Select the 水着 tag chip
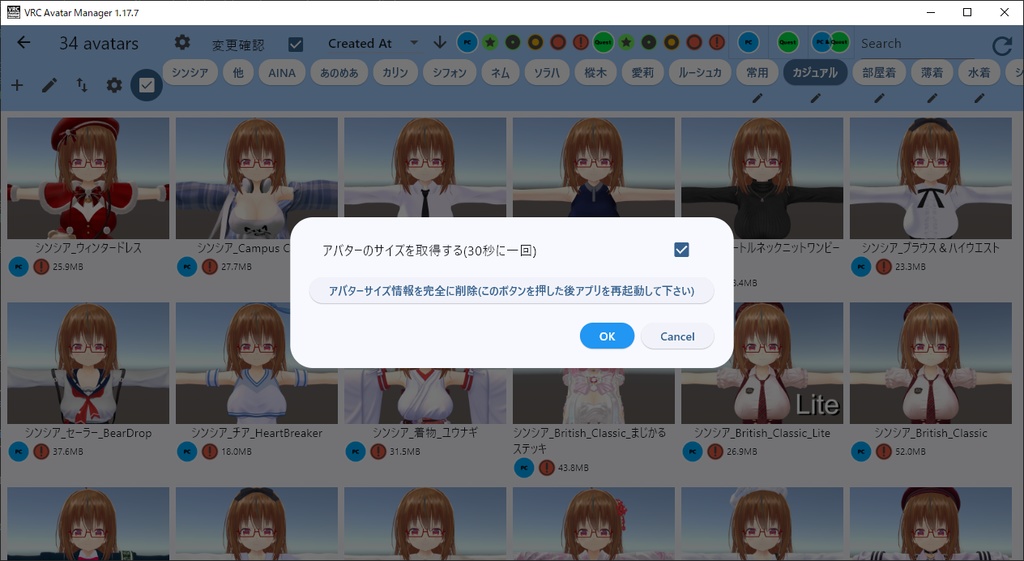The height and width of the screenshot is (561, 1024). tap(979, 72)
